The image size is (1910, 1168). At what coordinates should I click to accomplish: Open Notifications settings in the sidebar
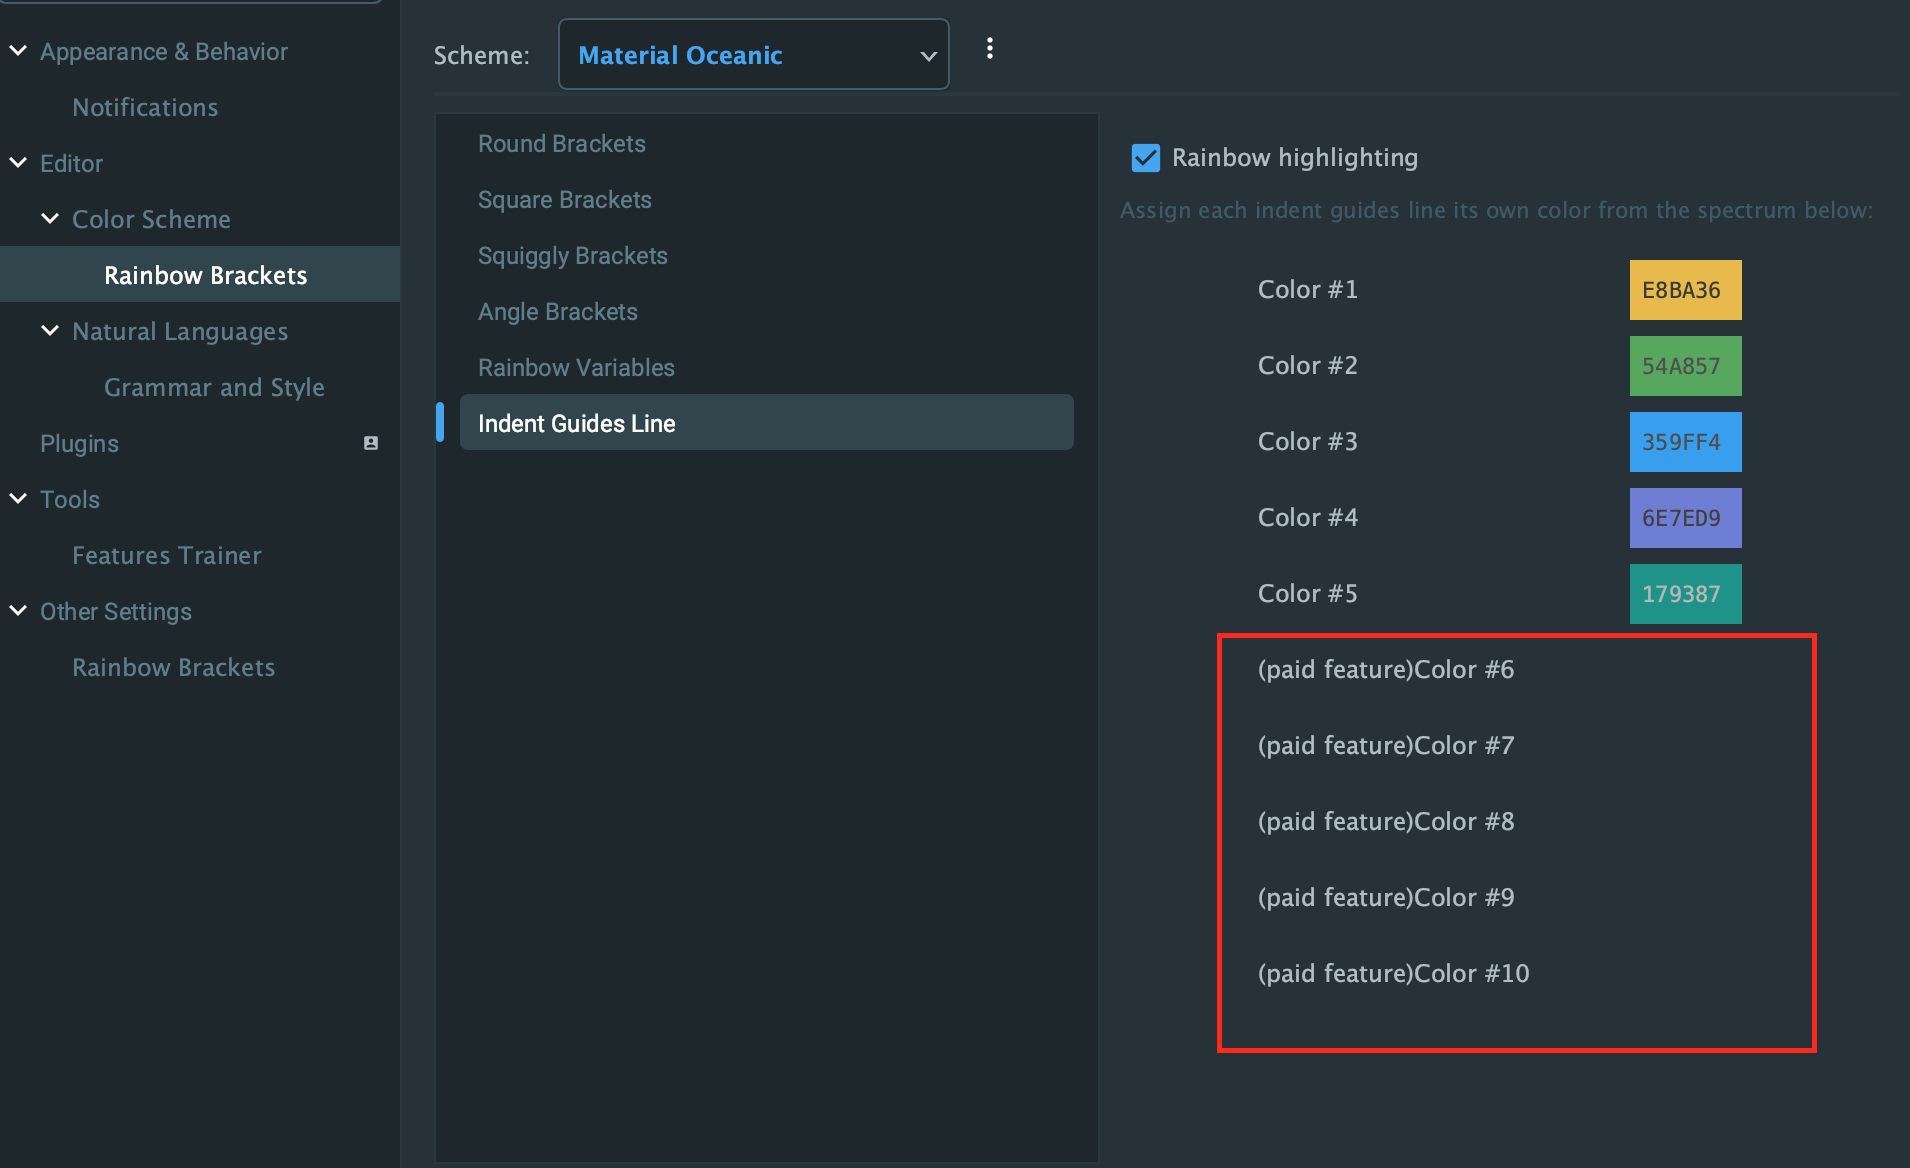tap(145, 107)
